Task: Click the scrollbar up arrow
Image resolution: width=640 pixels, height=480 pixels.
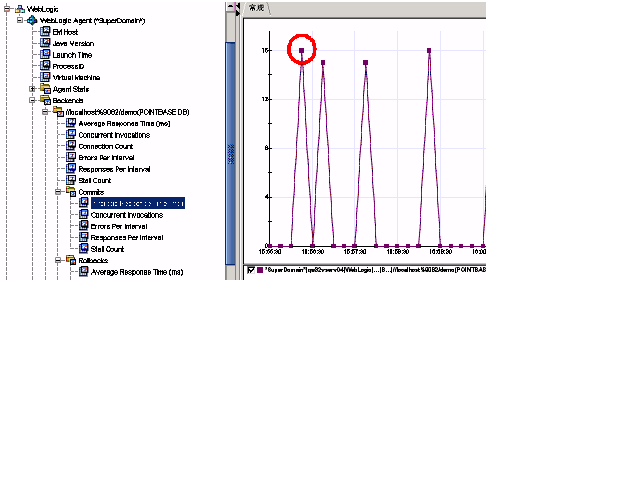Action: tap(230, 6)
